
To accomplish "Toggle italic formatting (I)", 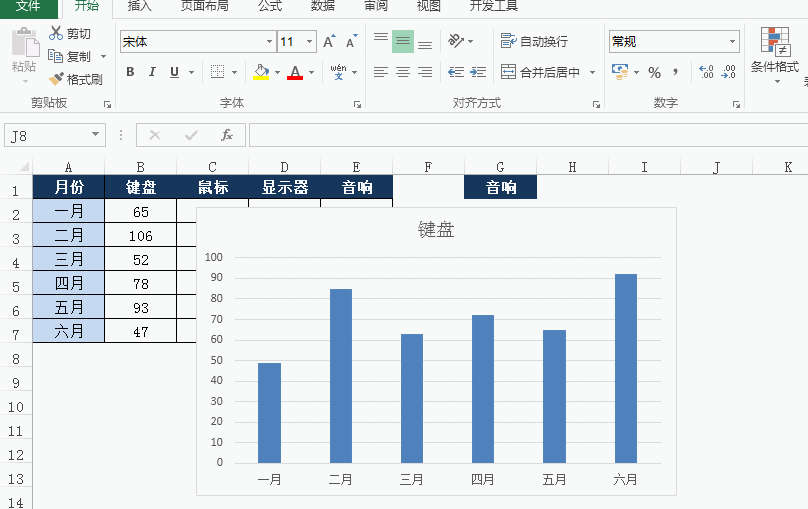I will pos(152,72).
